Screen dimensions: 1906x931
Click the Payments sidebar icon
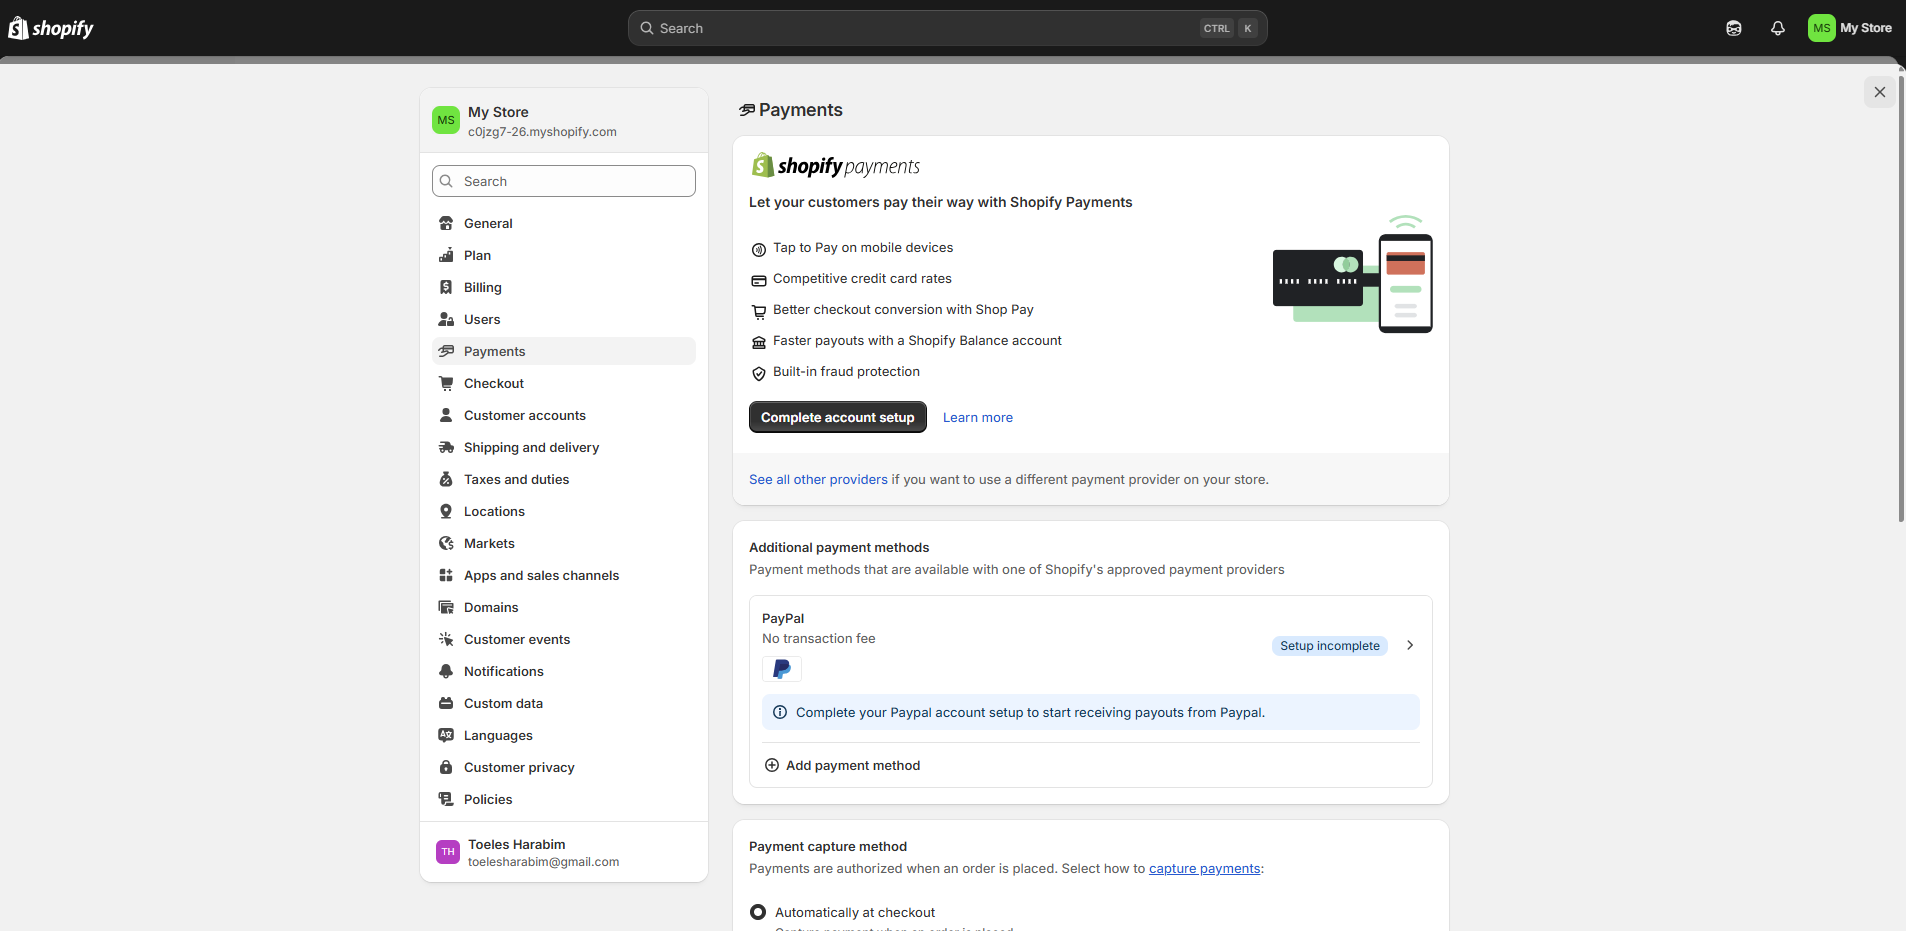(x=446, y=351)
